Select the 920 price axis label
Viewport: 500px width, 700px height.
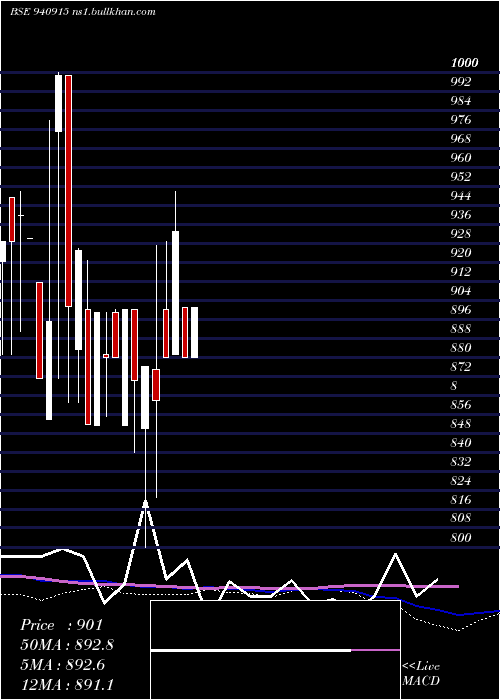461,253
